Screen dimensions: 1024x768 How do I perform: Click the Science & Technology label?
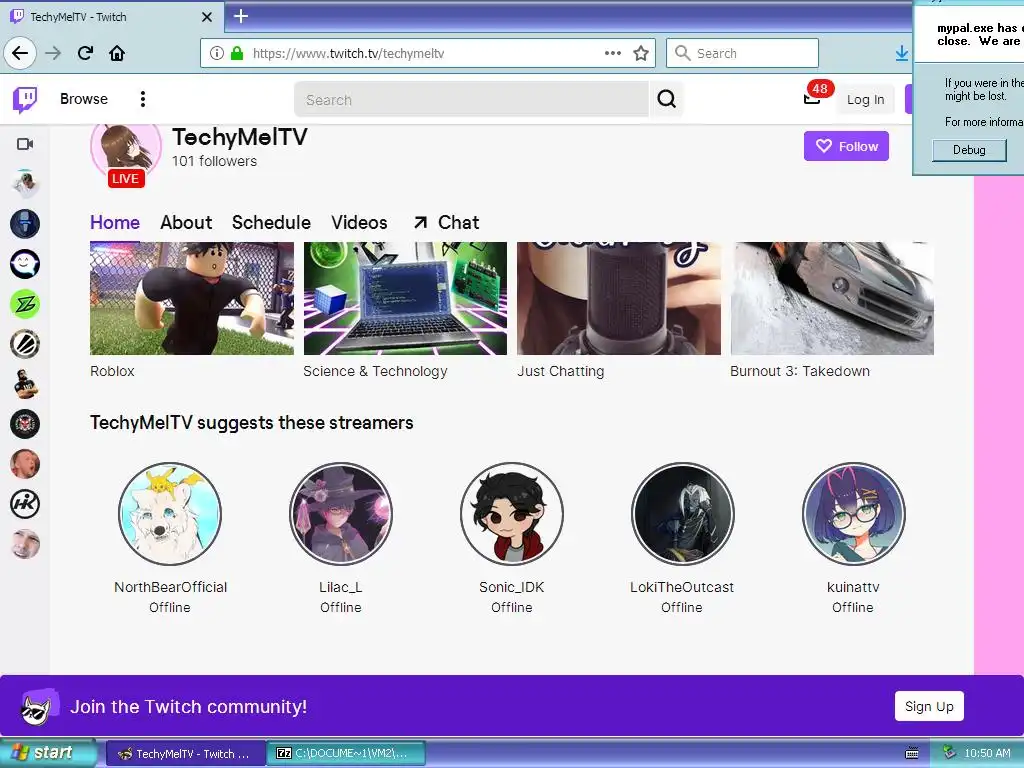[x=375, y=371]
